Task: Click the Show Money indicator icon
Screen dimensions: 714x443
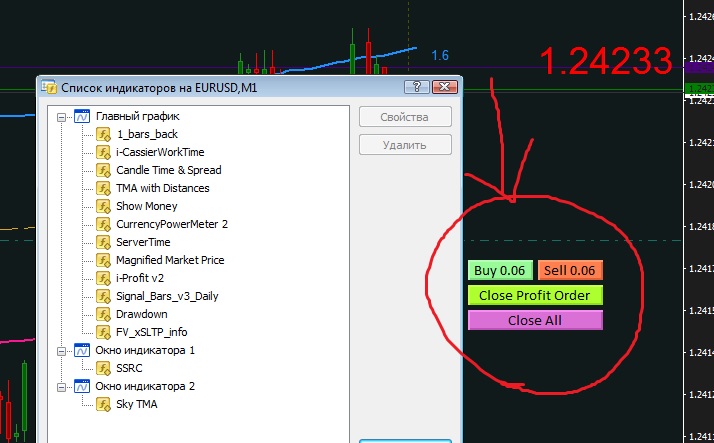Action: coord(103,206)
